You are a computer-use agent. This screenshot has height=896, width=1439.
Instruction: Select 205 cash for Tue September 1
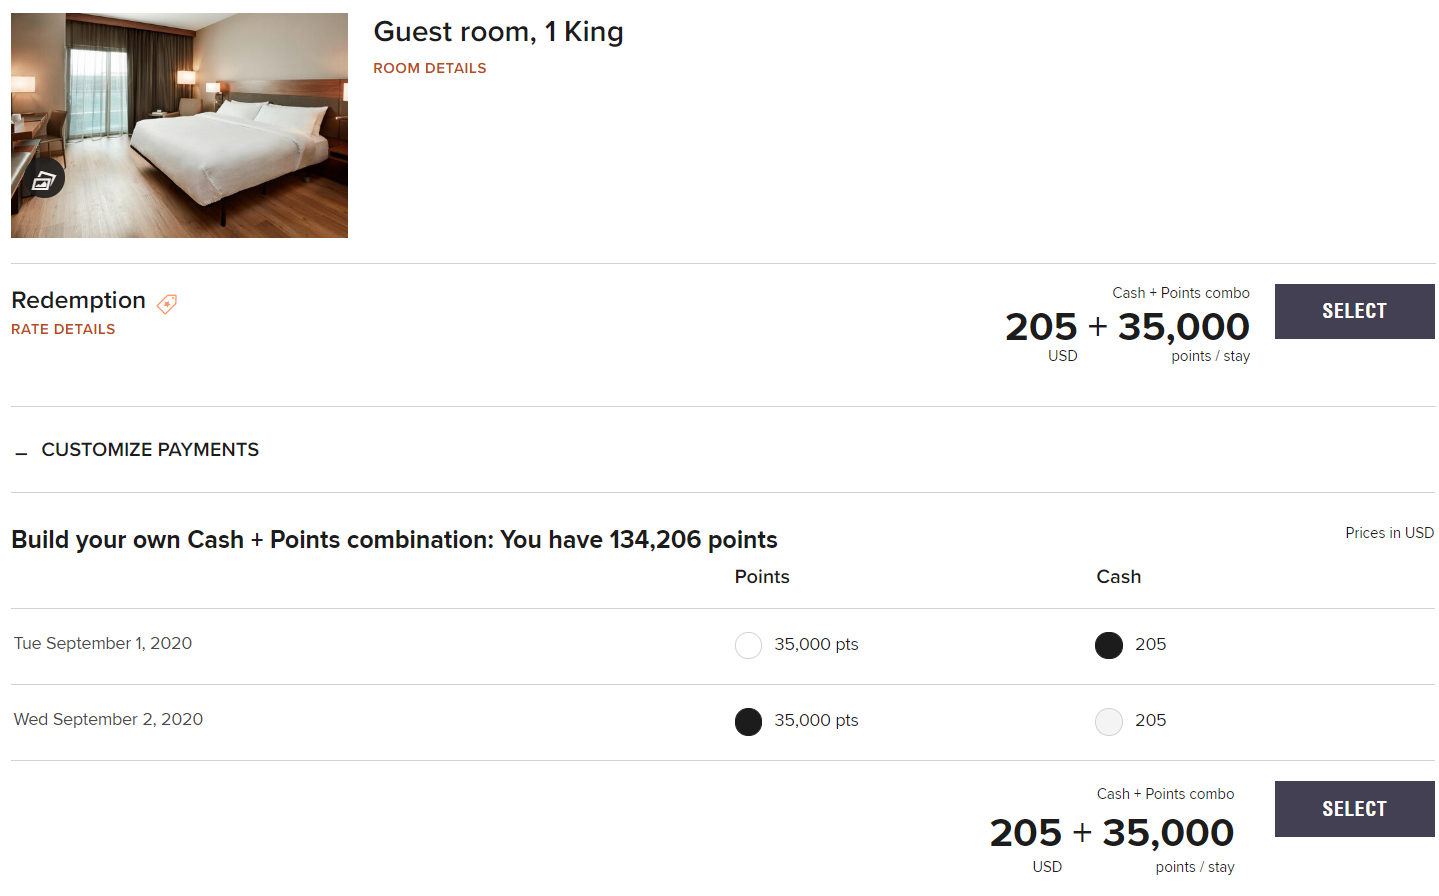tap(1109, 645)
